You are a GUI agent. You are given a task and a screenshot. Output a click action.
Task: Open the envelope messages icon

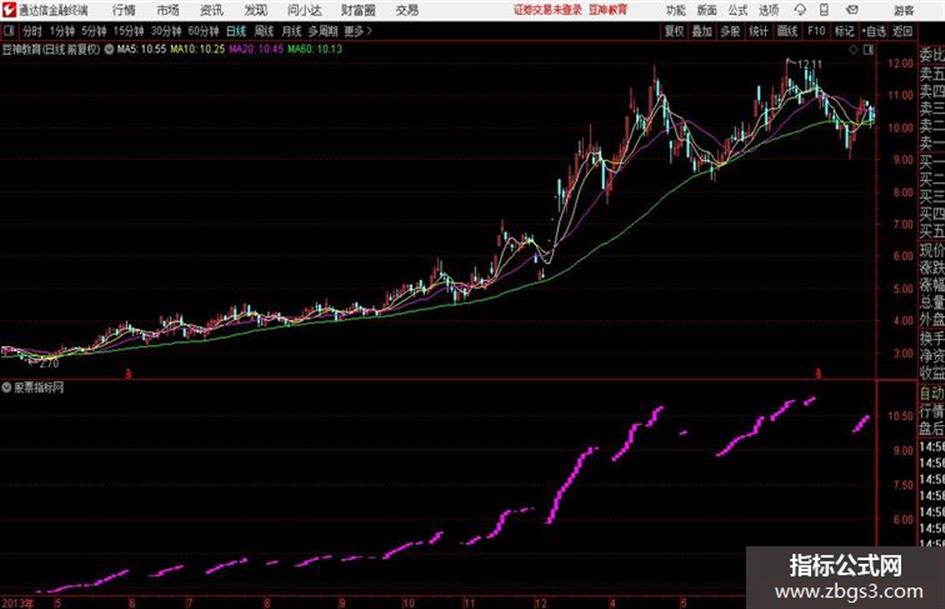pos(852,10)
